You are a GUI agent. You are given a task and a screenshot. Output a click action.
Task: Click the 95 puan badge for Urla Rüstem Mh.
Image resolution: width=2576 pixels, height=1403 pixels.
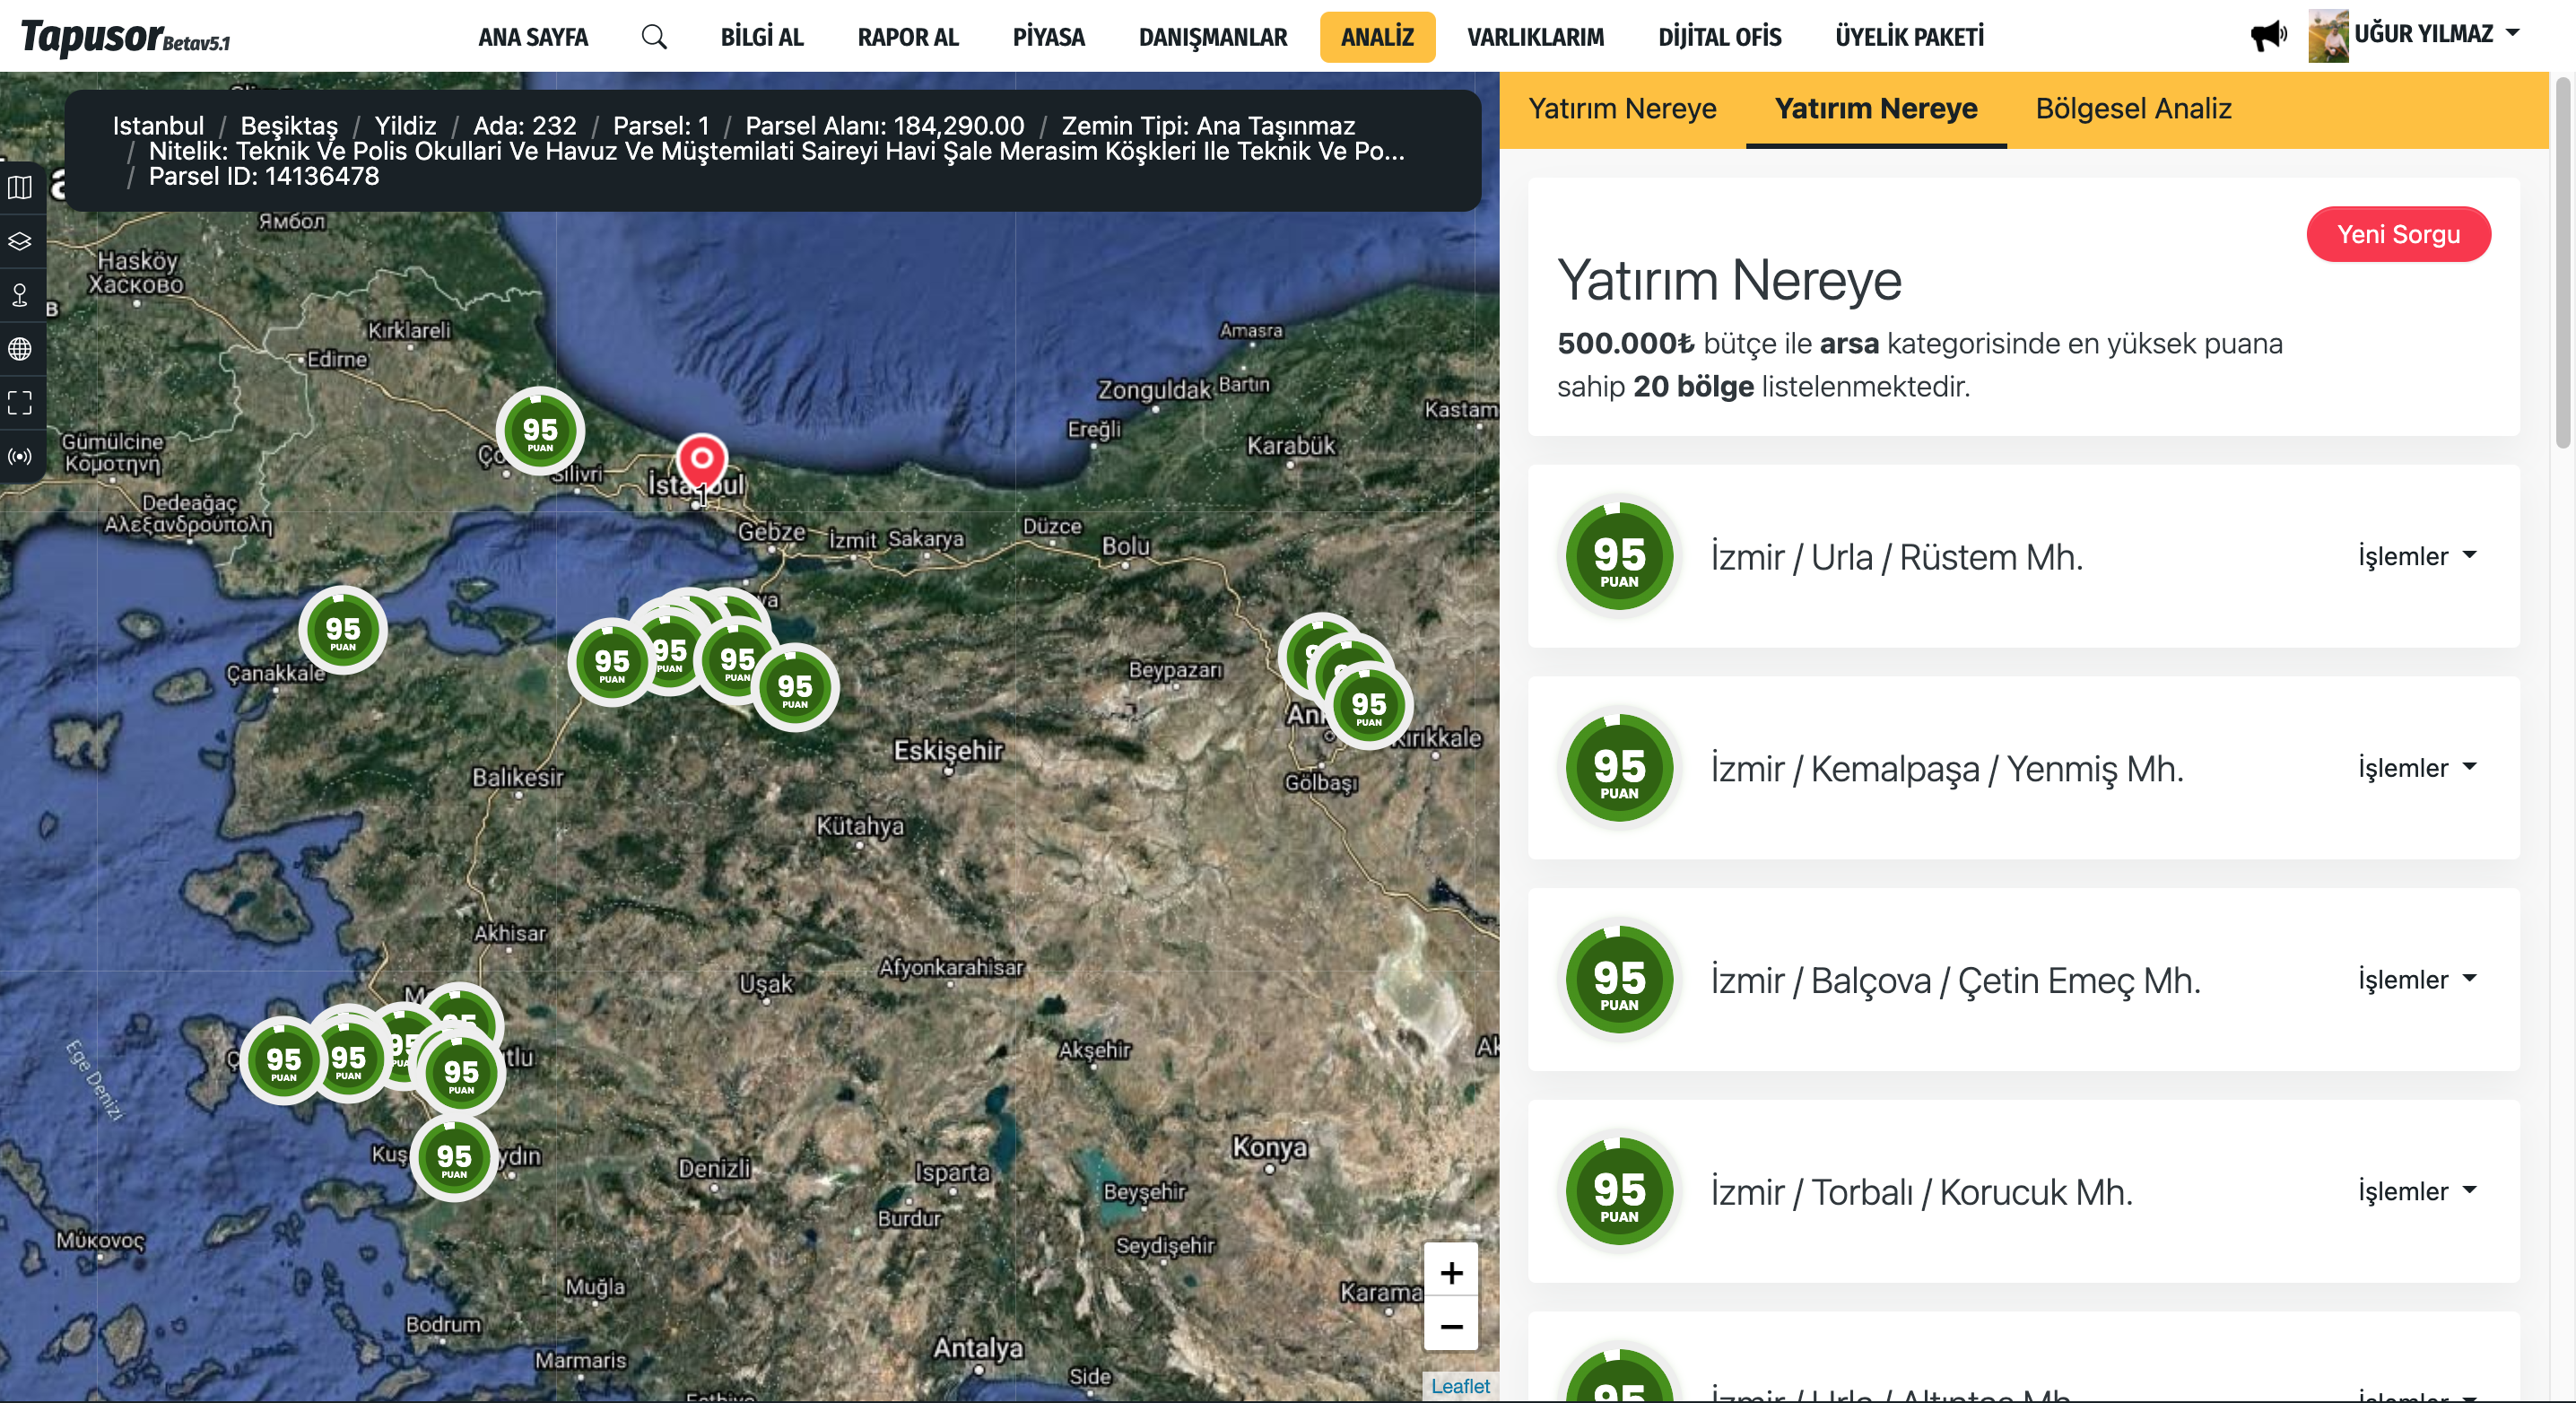1619,557
